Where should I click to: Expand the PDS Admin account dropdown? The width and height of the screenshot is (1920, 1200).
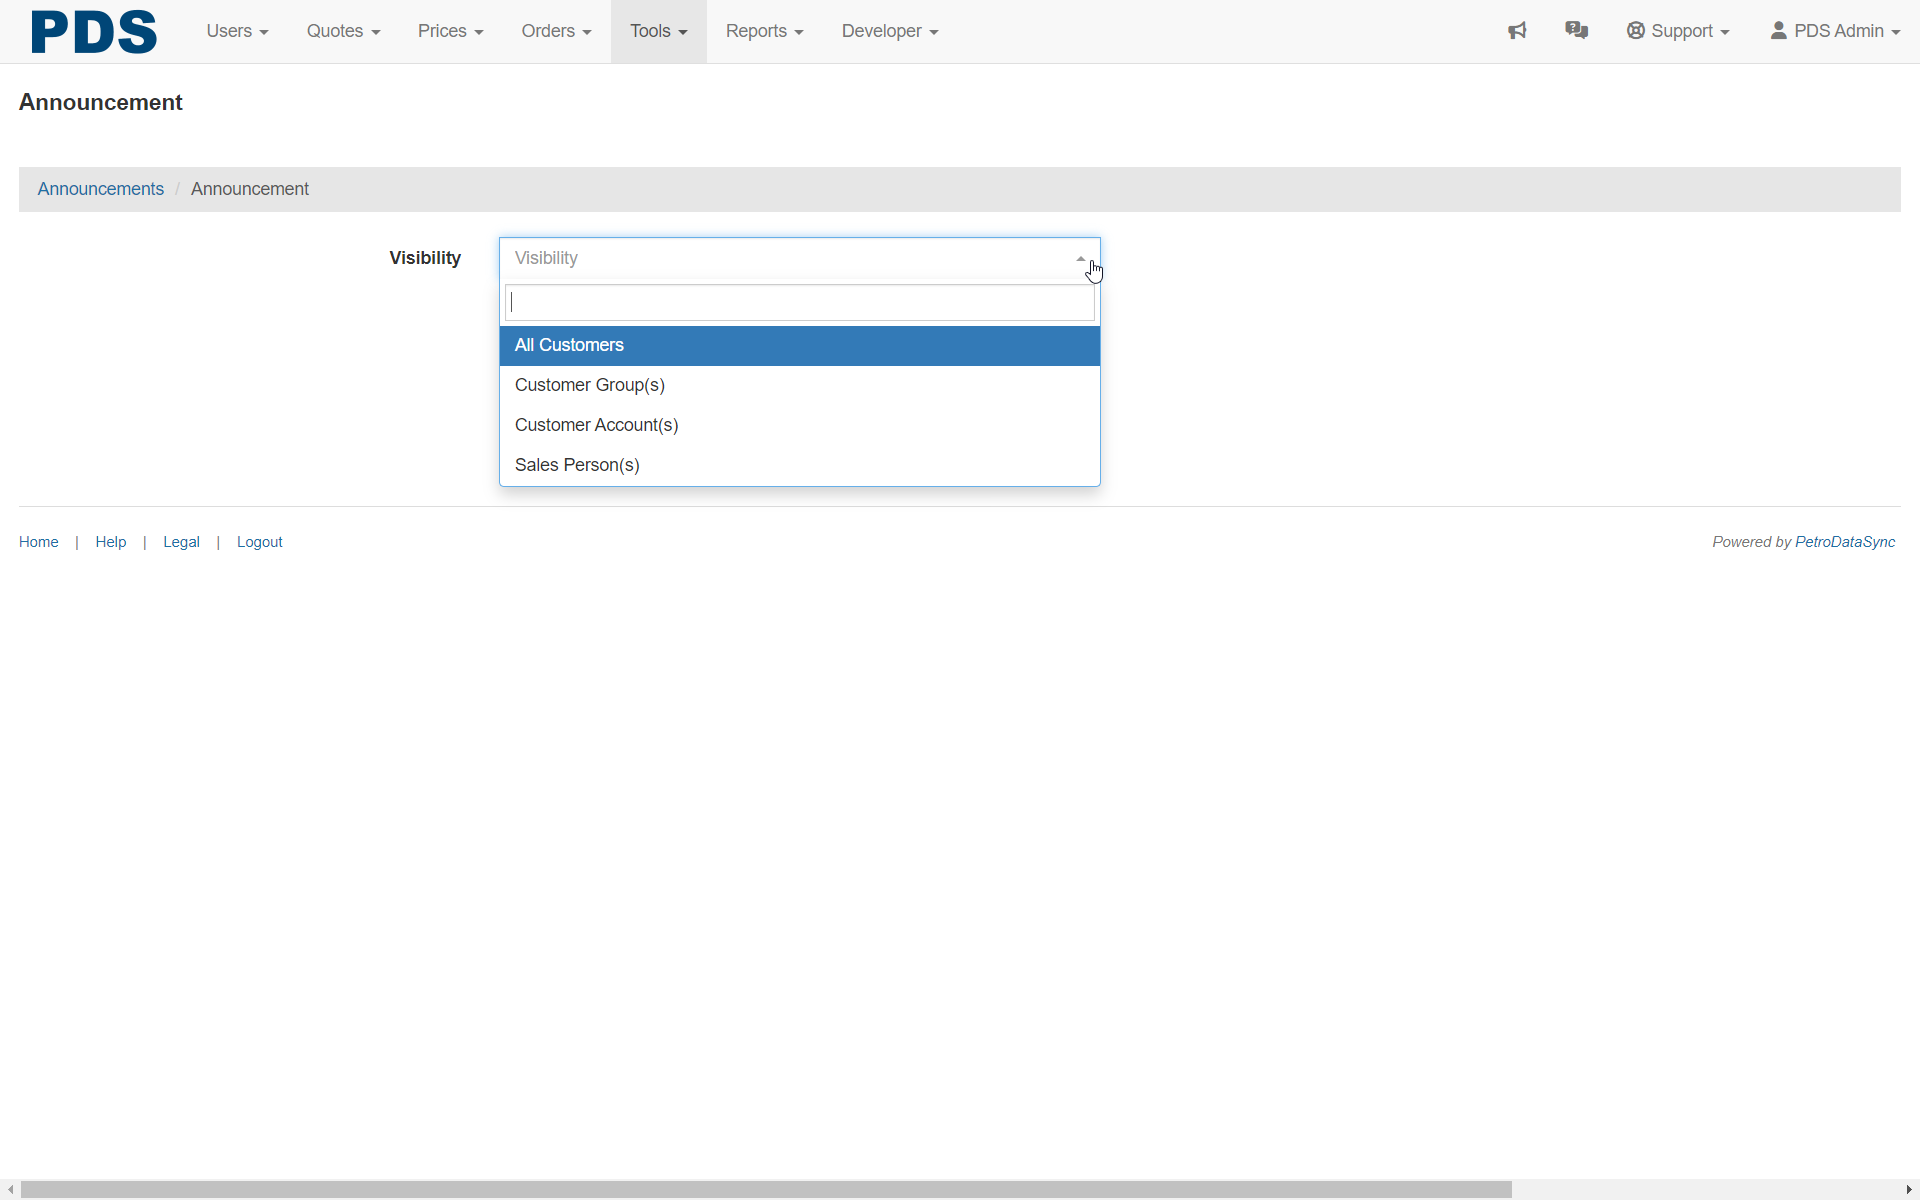click(1835, 31)
